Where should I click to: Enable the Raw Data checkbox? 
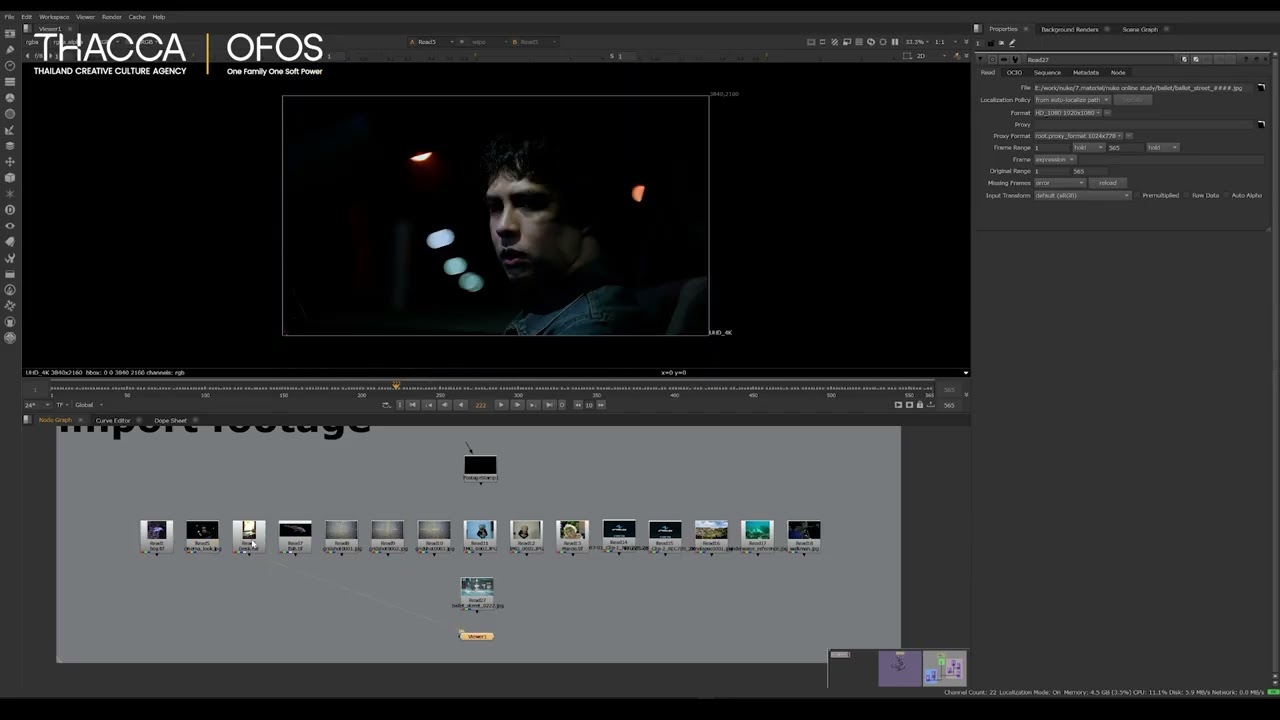pyautogui.click(x=1187, y=195)
